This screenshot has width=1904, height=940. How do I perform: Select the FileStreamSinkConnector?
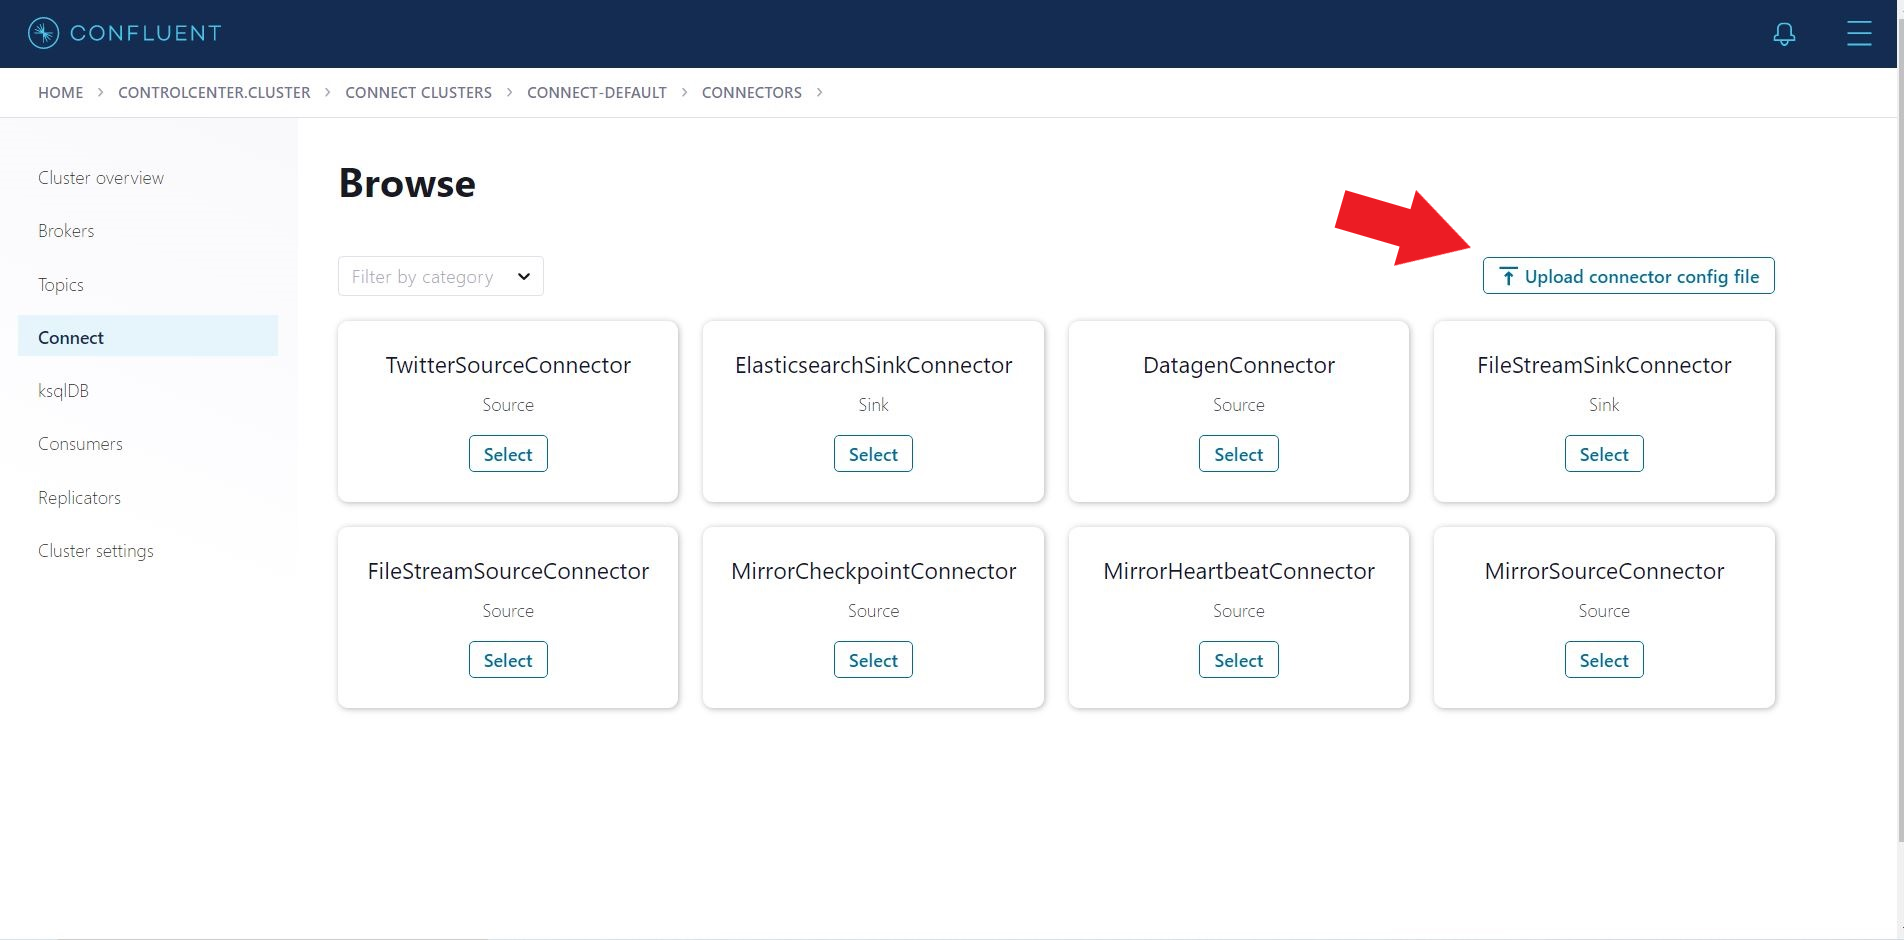coord(1604,454)
